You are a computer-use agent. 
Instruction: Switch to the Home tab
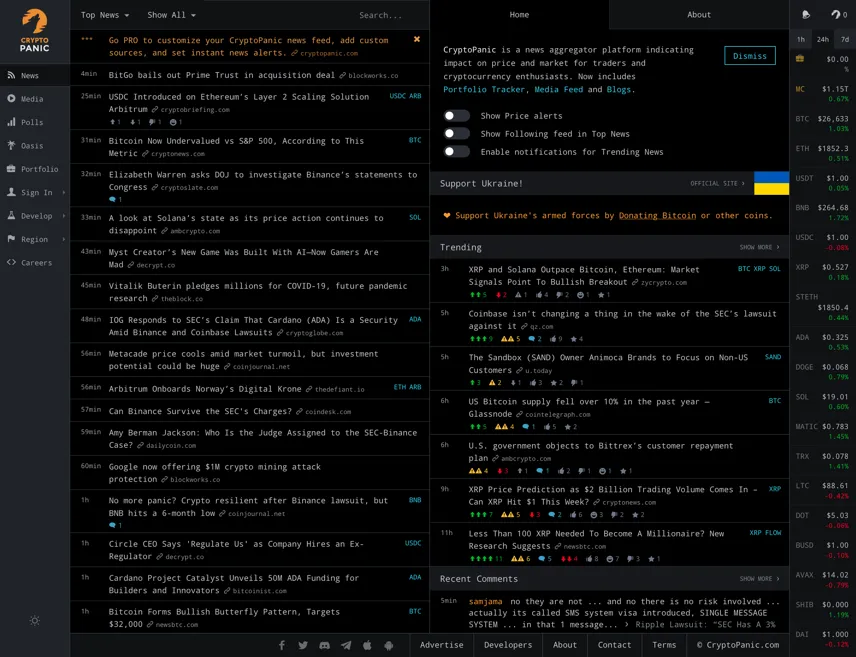tap(519, 15)
